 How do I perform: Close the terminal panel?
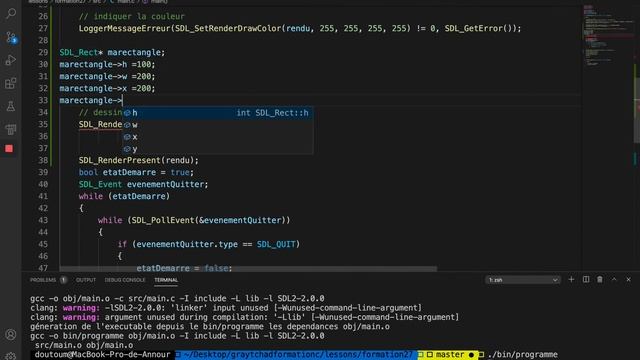pyautogui.click(x=629, y=280)
